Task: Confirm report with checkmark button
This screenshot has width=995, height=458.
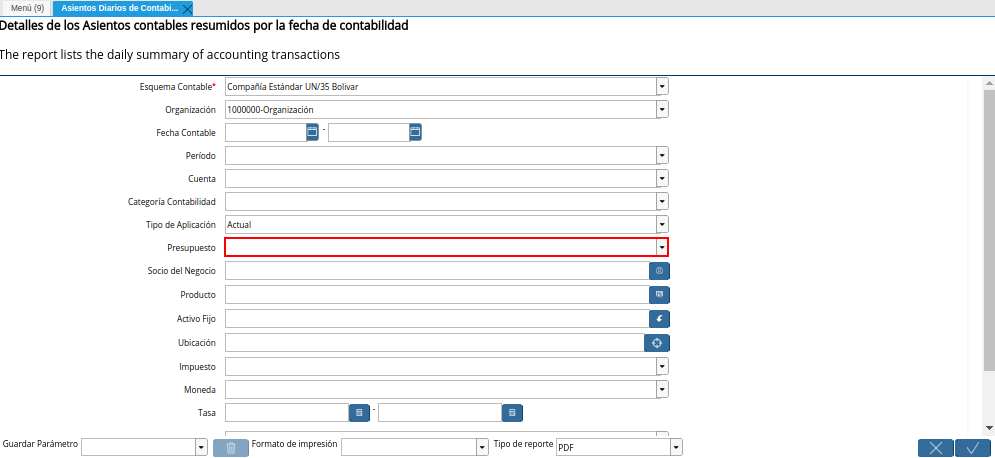Action: [x=973, y=447]
